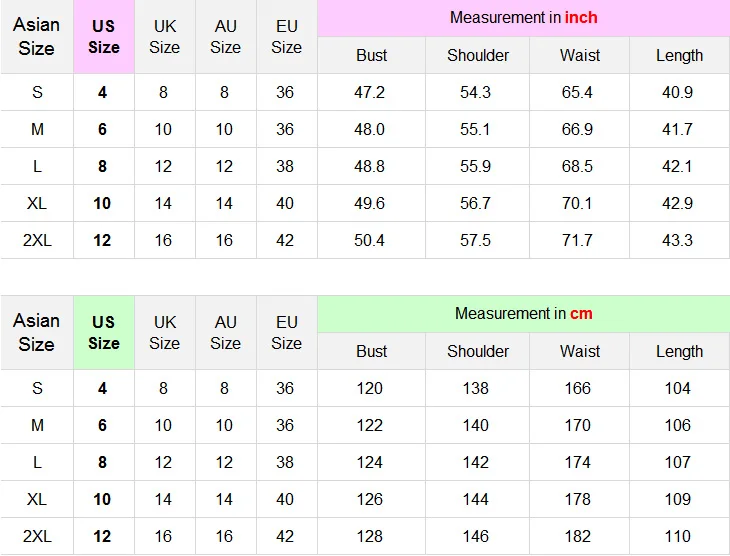
Task: Click the Shoulder column header in inch table
Action: pyautogui.click(x=478, y=55)
